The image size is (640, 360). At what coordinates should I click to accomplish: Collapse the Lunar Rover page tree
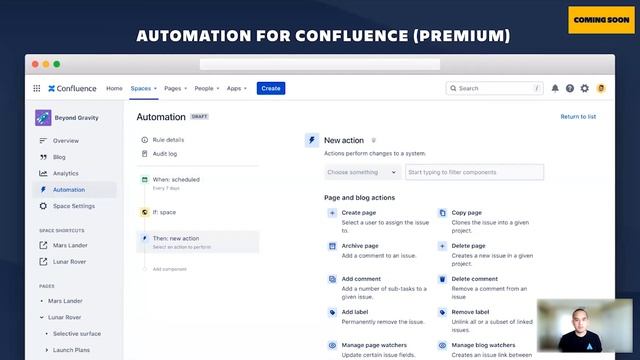[42, 317]
